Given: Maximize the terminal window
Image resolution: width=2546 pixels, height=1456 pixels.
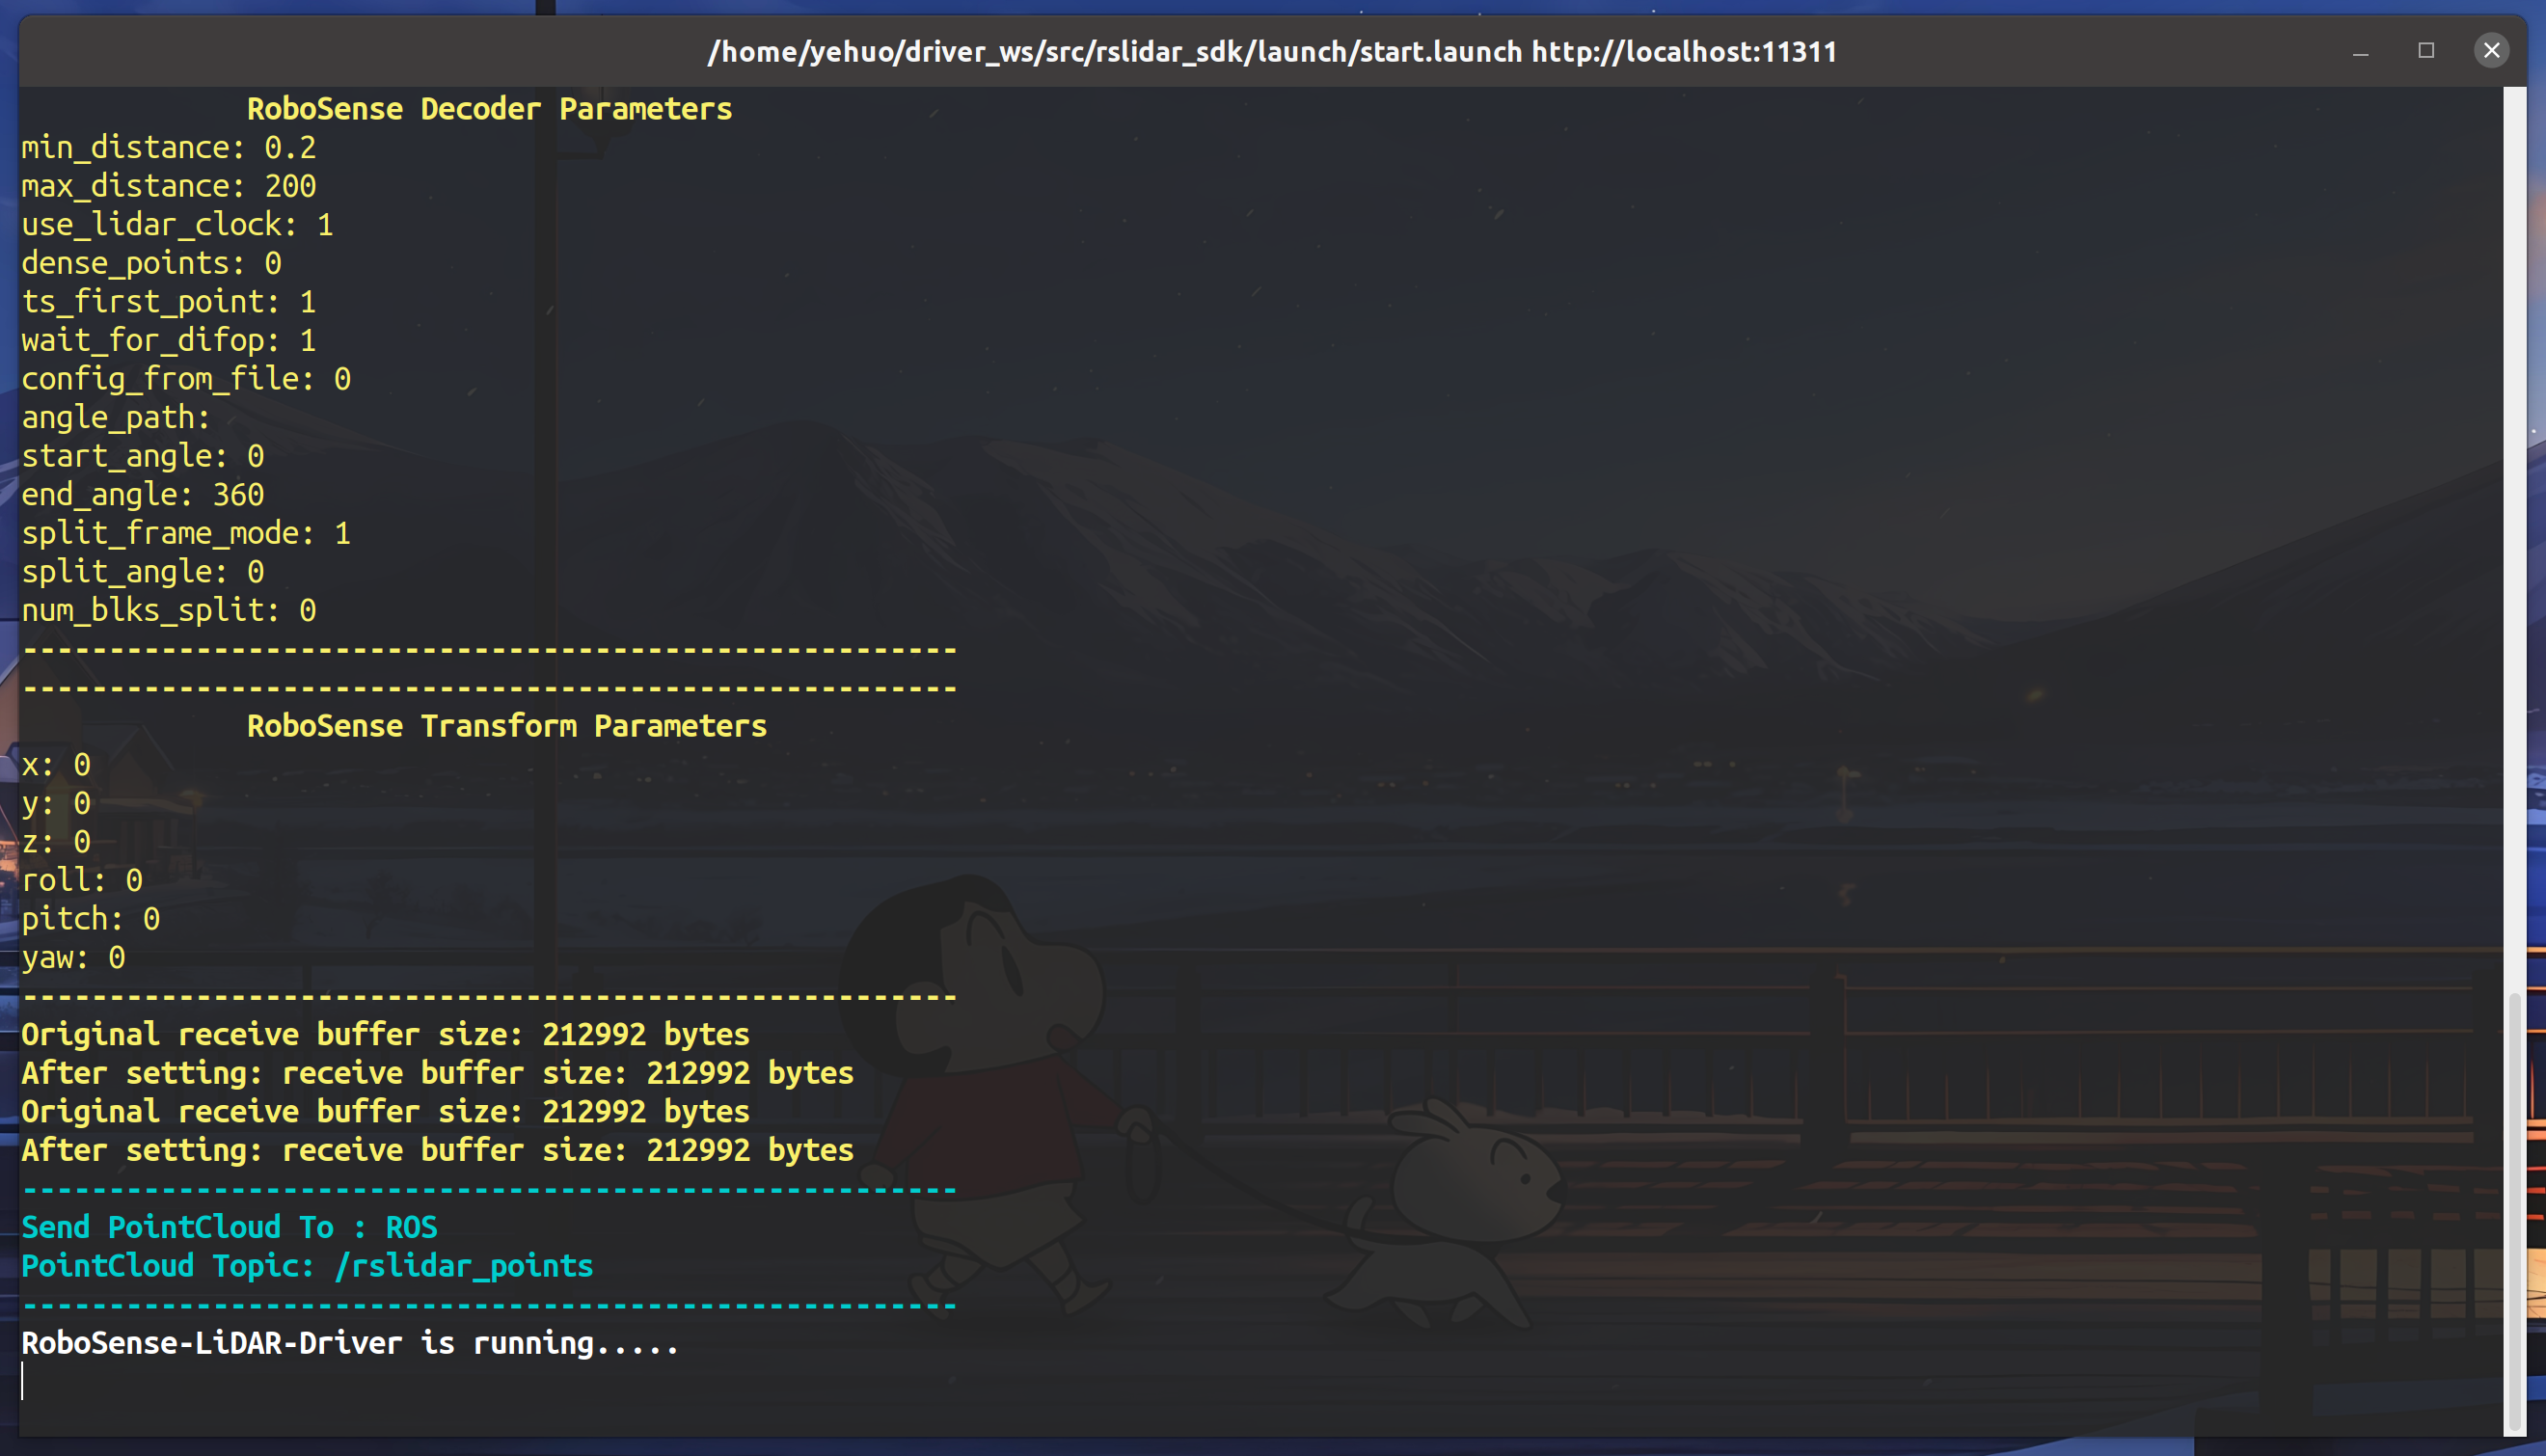Looking at the screenshot, I should point(2426,50).
